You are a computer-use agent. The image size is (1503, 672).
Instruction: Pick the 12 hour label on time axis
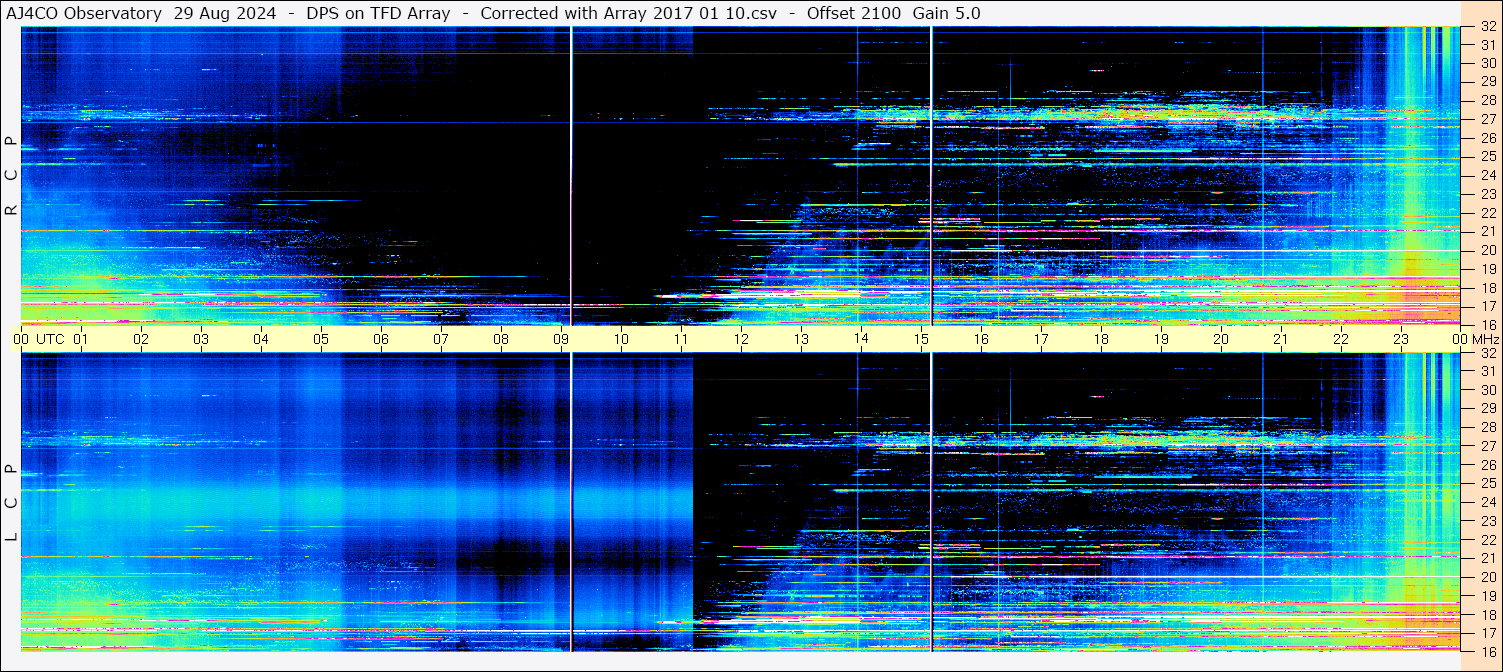click(x=741, y=339)
